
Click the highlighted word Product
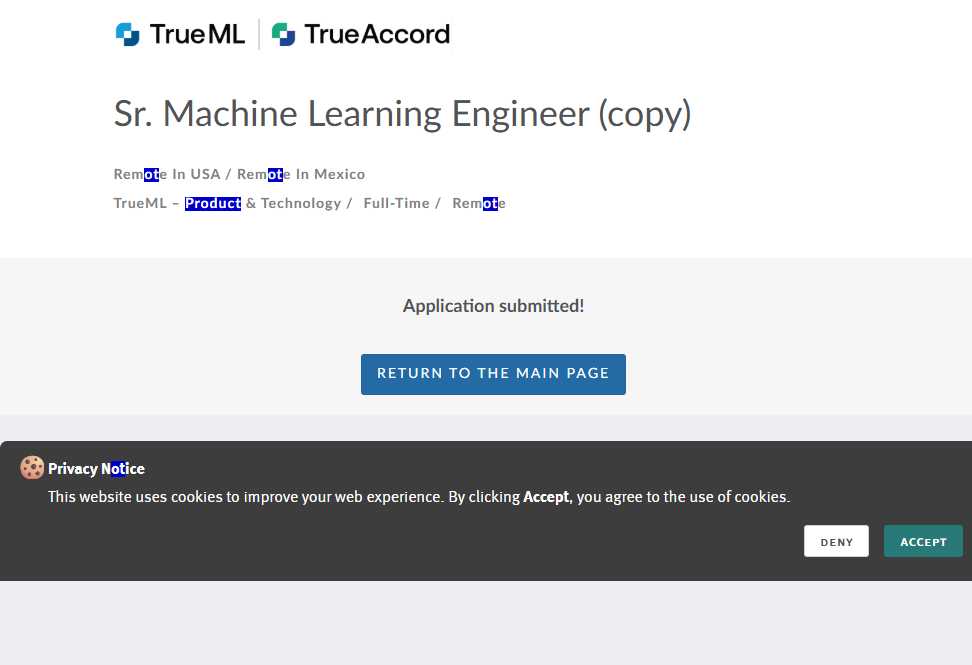(213, 203)
